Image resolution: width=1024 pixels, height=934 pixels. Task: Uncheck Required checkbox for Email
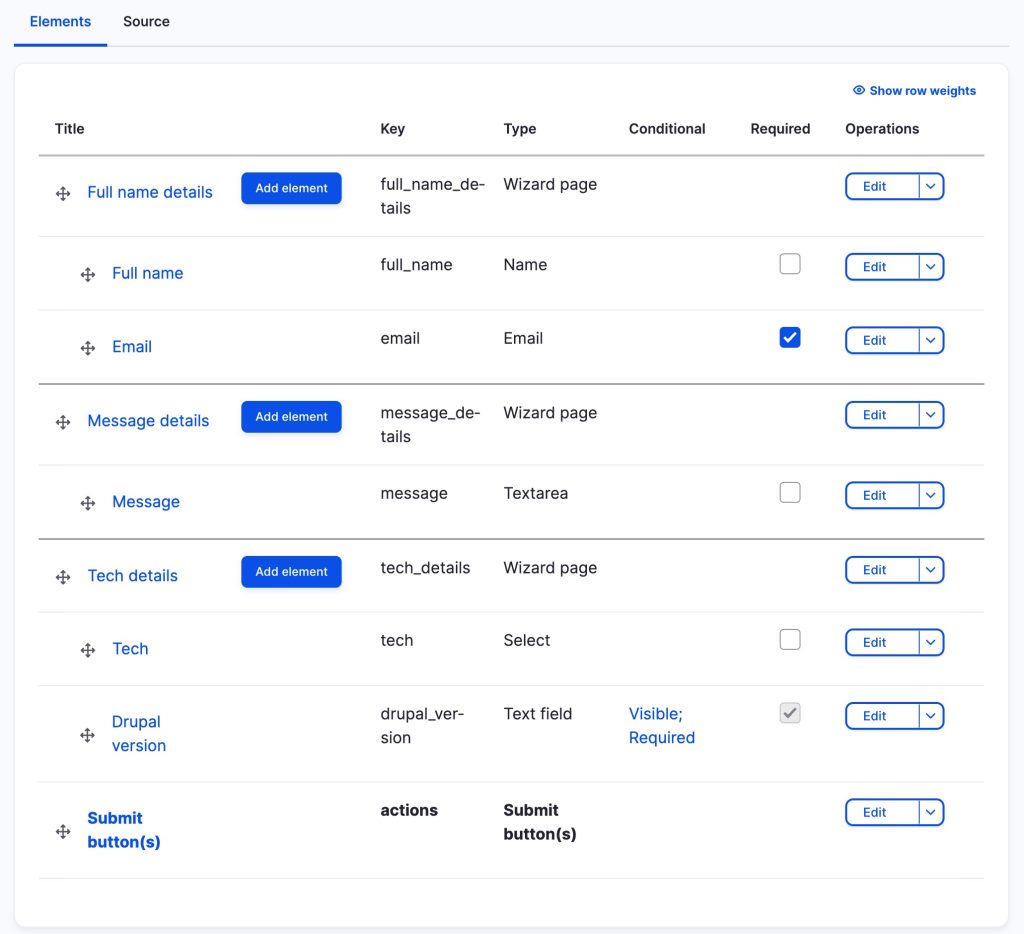click(x=790, y=338)
